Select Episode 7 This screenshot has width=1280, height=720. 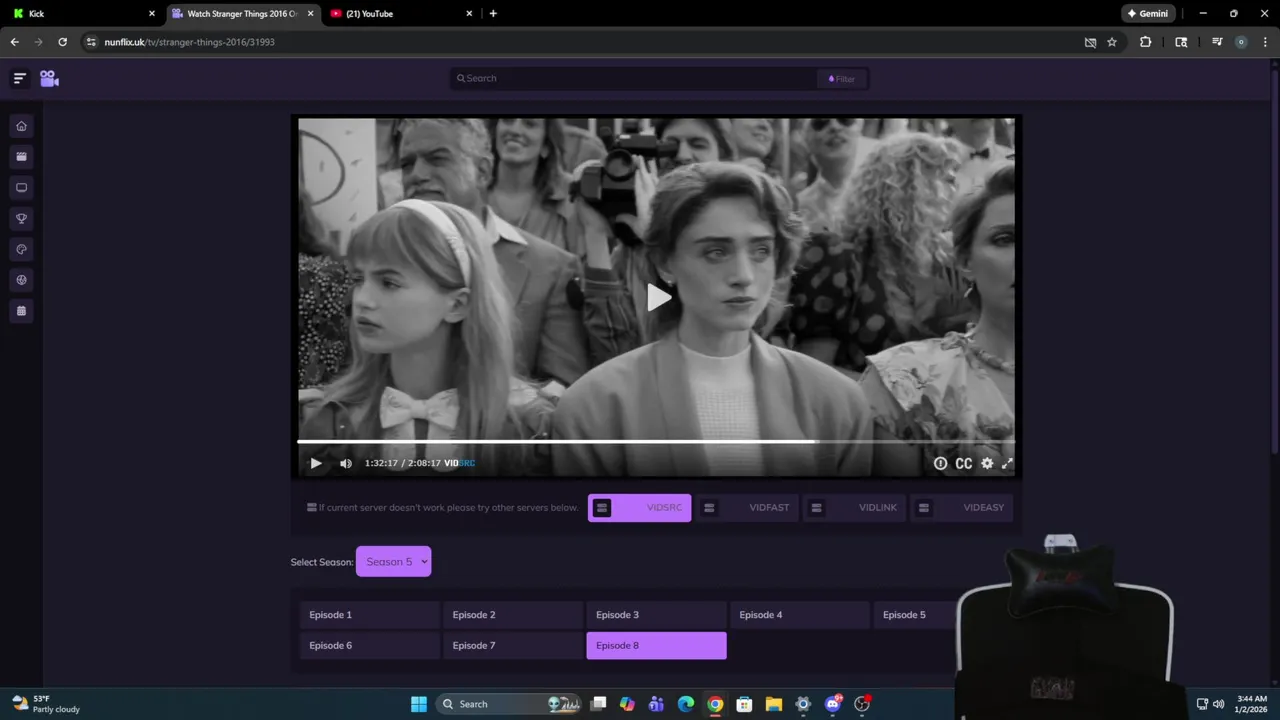point(512,646)
